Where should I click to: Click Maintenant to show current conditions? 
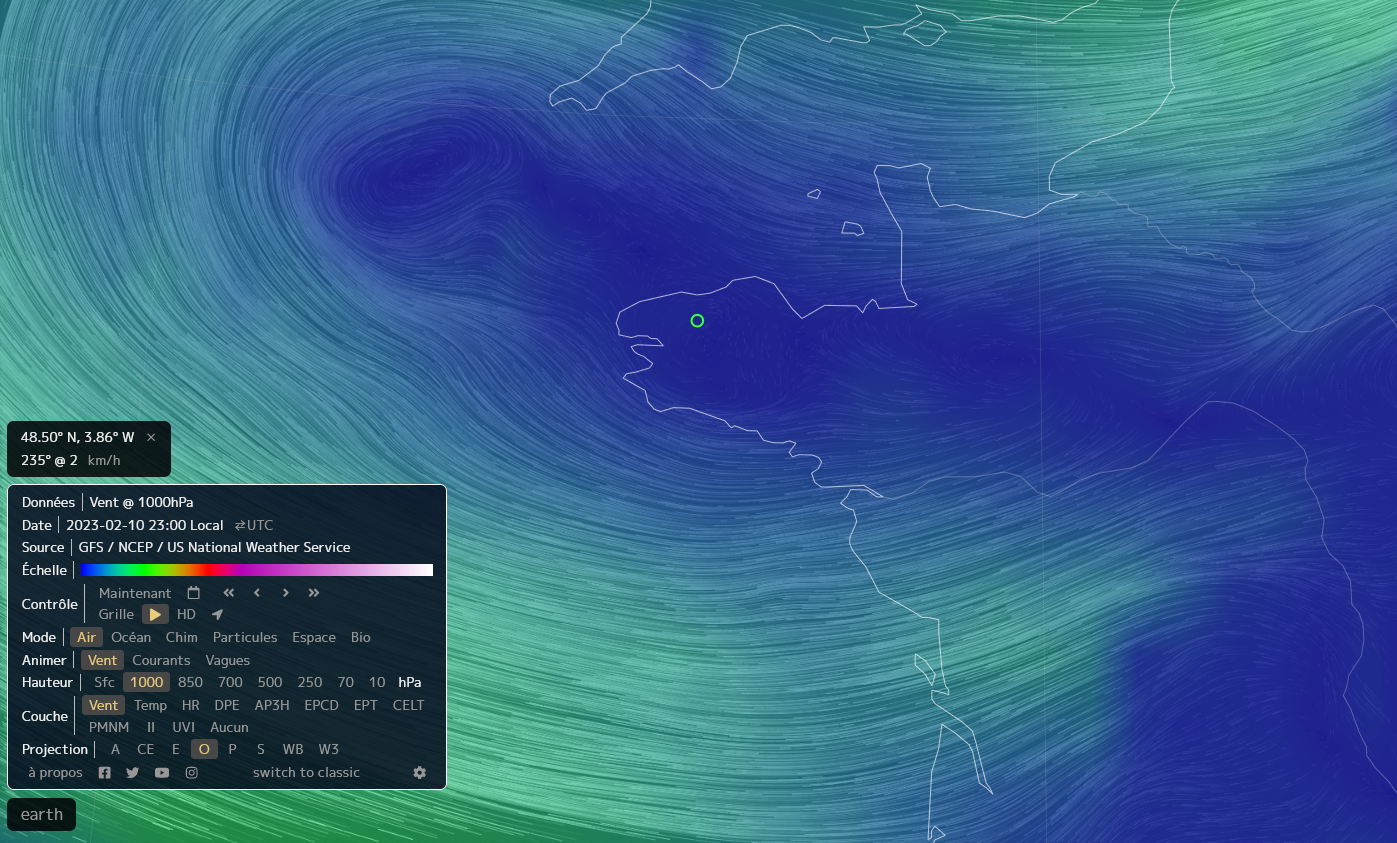(x=135, y=593)
